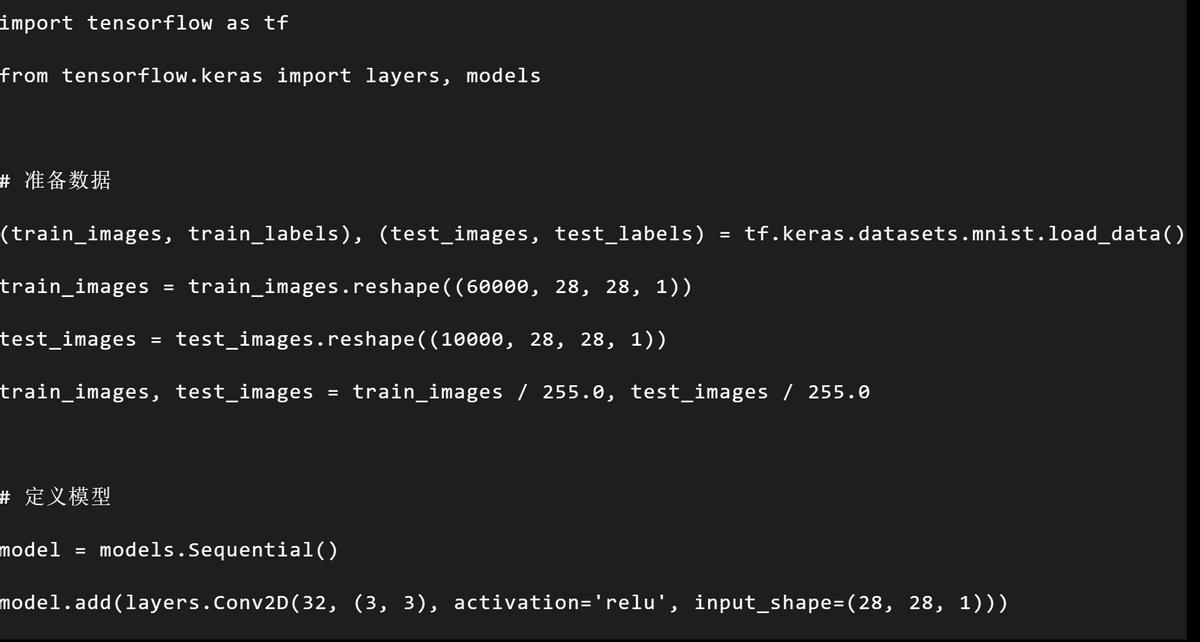The height and width of the screenshot is (642, 1200).
Task: Click 'train_images / 255.0' expression
Action: tap(478, 392)
